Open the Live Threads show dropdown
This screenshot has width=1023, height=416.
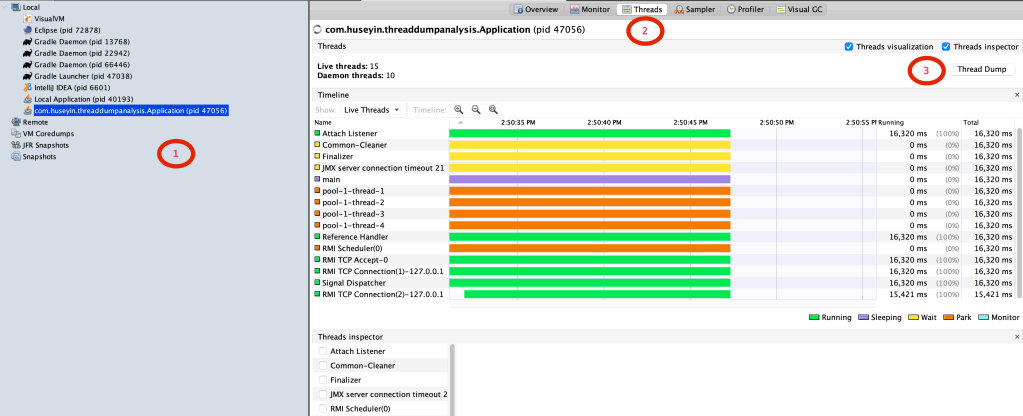pyautogui.click(x=373, y=109)
